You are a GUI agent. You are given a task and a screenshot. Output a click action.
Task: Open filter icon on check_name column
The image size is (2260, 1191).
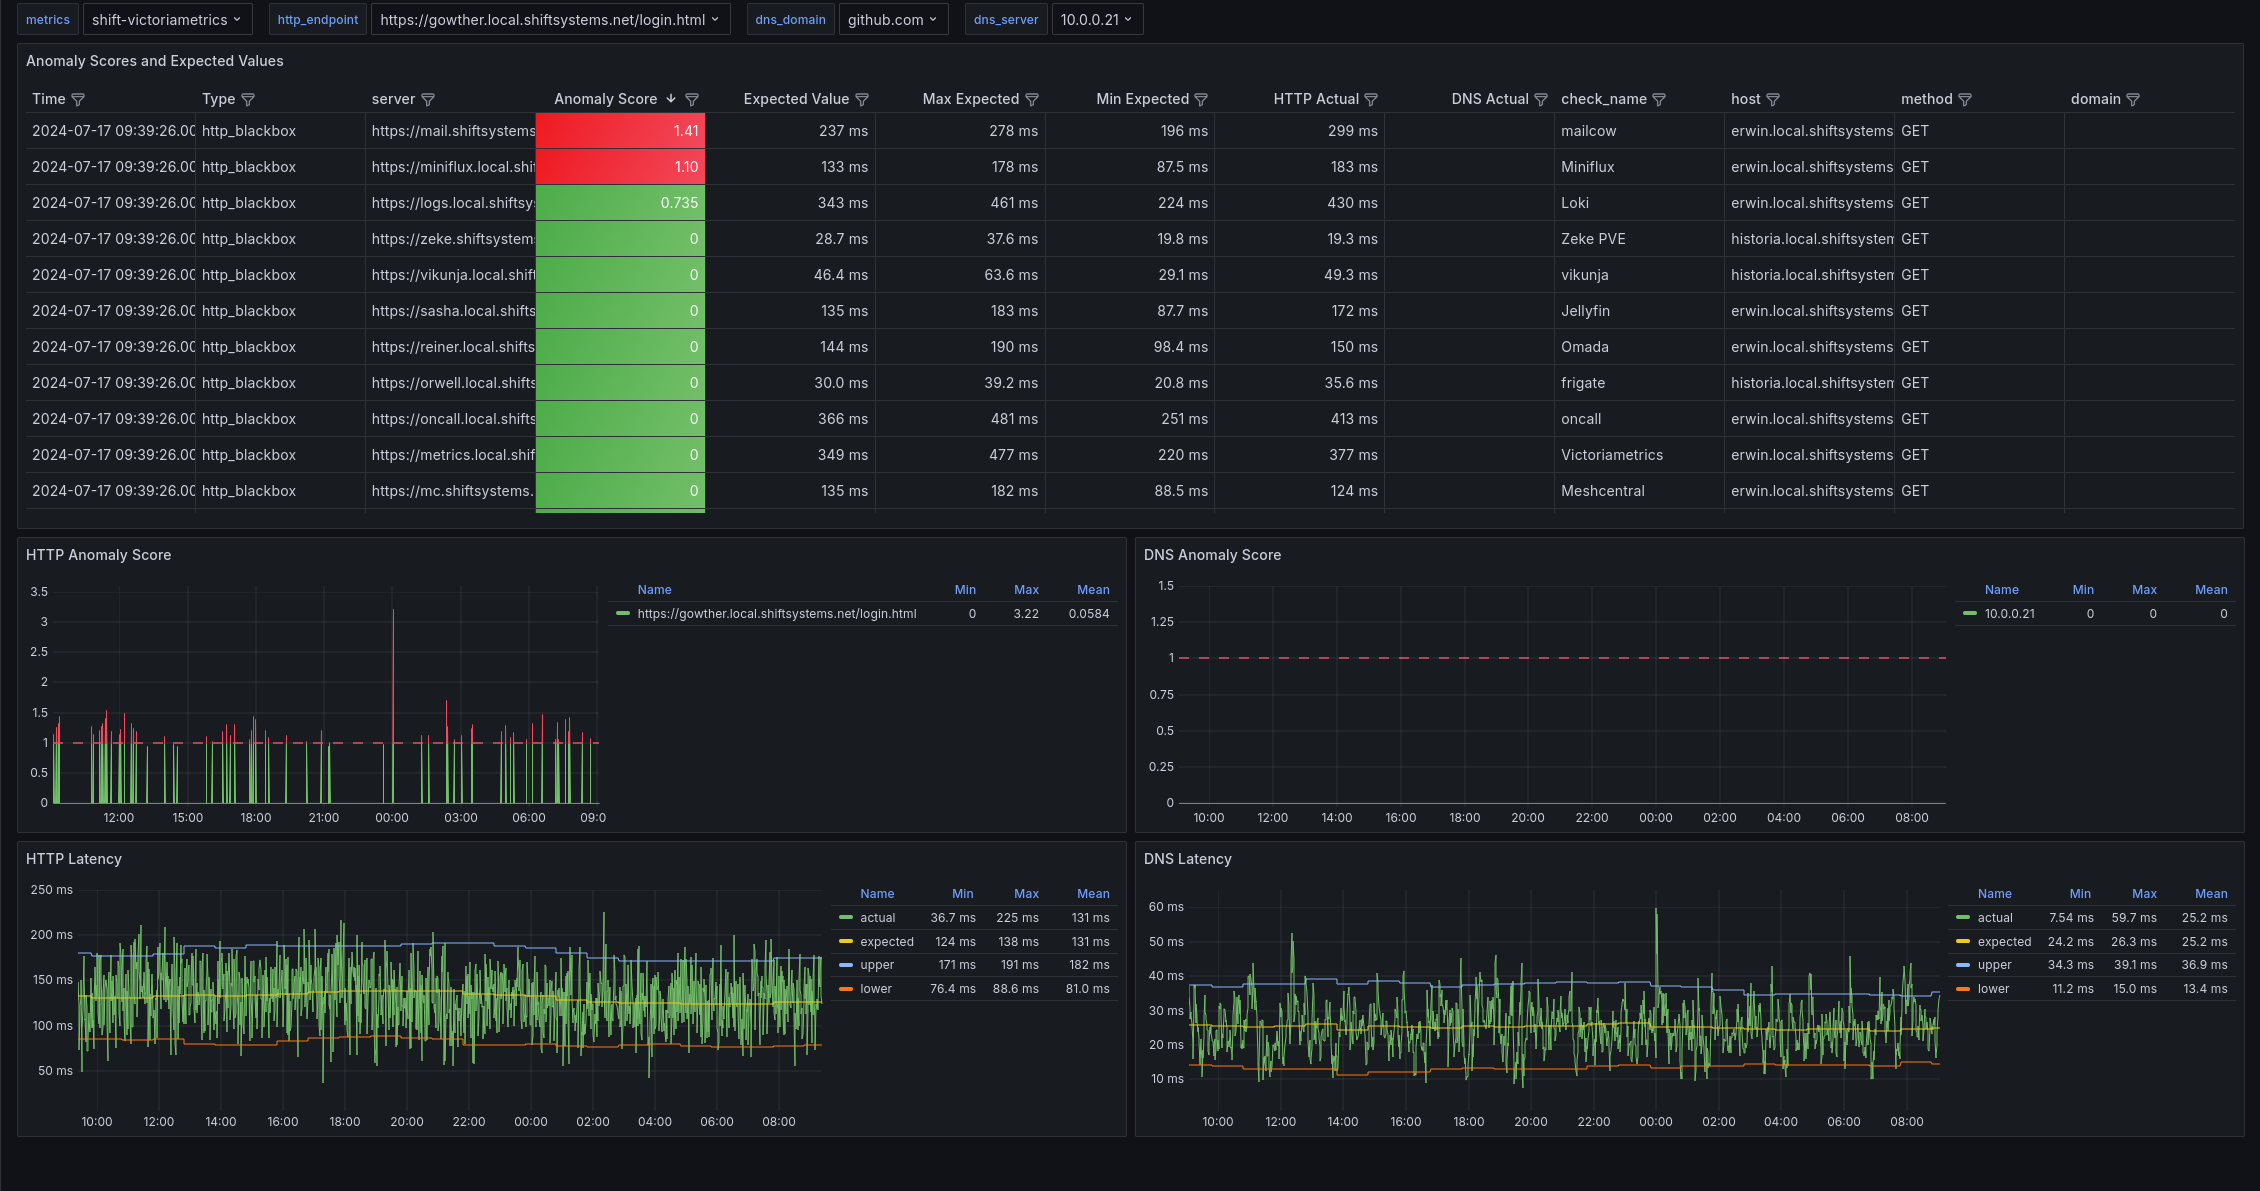[x=1659, y=99]
